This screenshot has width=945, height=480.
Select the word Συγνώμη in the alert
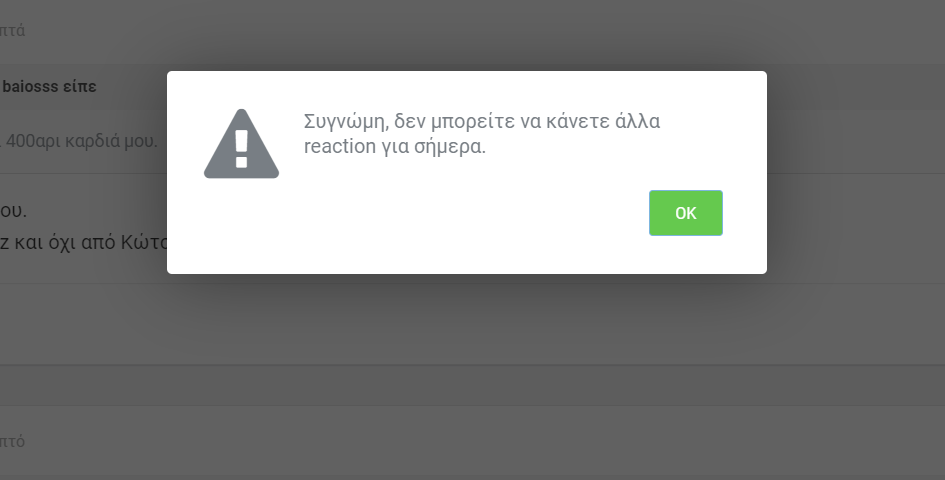click(x=344, y=122)
